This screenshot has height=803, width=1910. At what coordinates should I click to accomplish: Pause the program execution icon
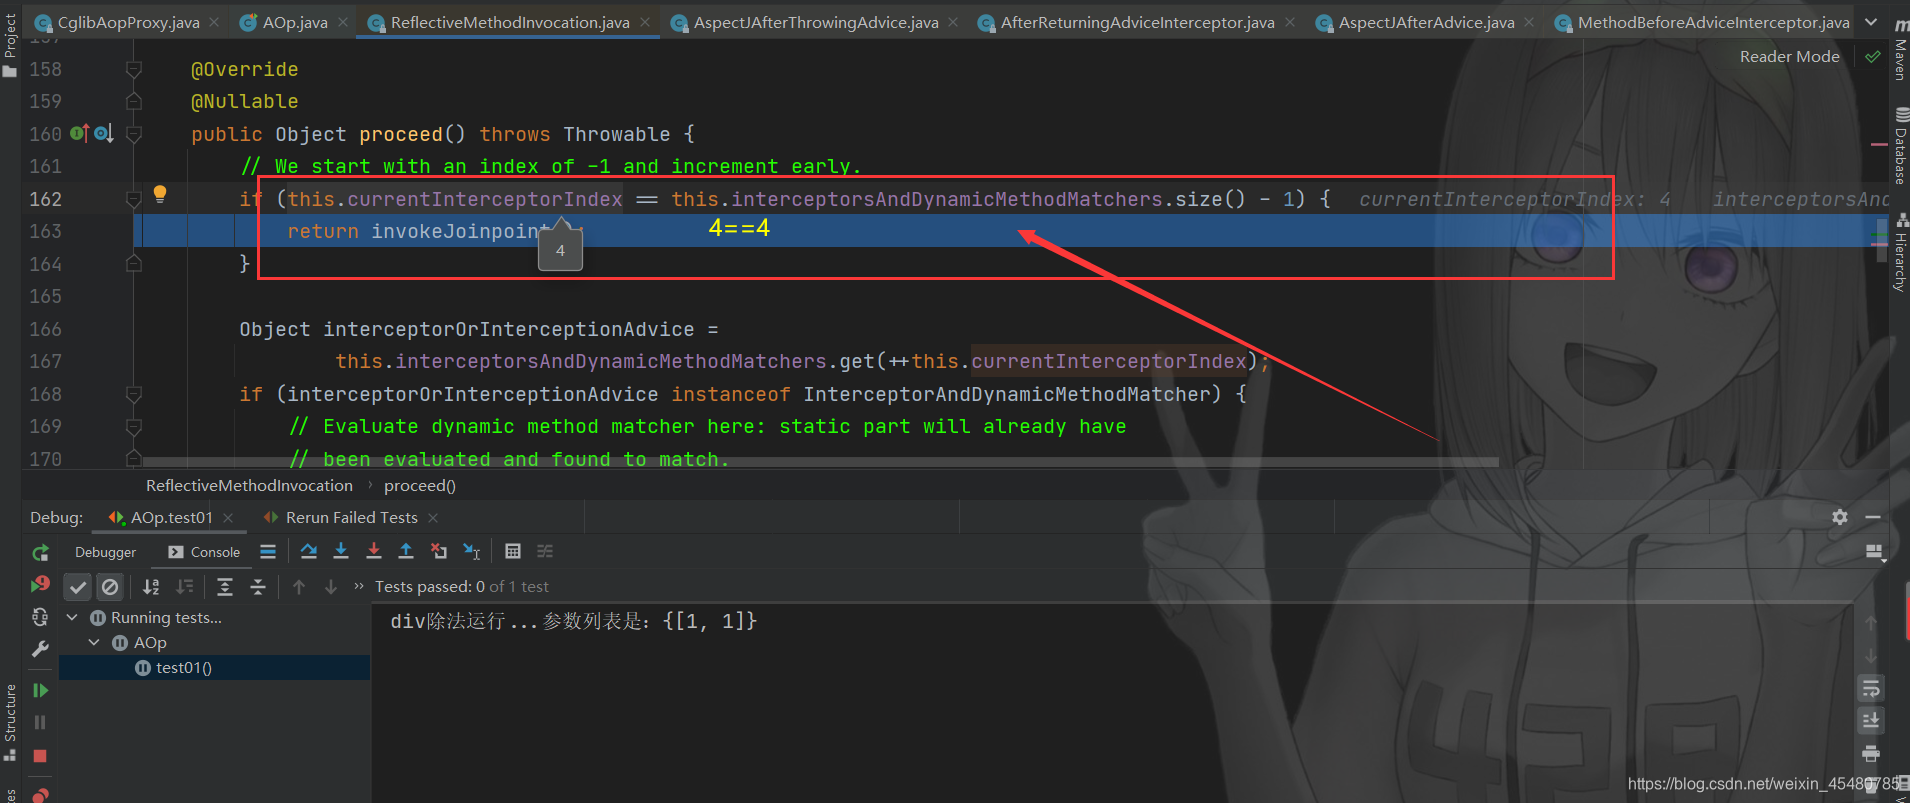40,722
